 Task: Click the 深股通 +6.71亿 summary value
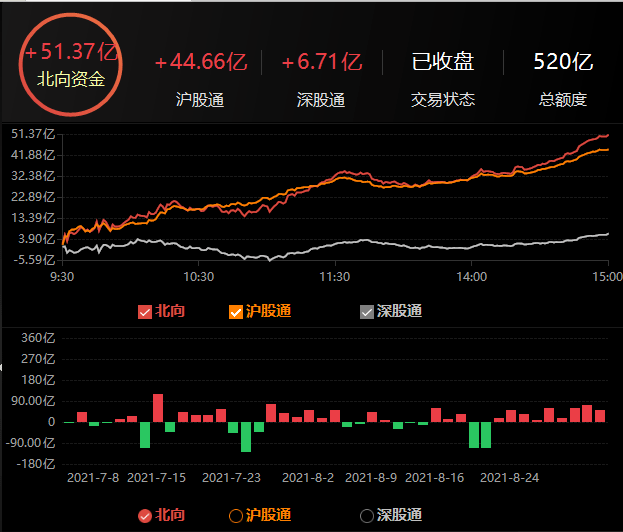point(322,62)
